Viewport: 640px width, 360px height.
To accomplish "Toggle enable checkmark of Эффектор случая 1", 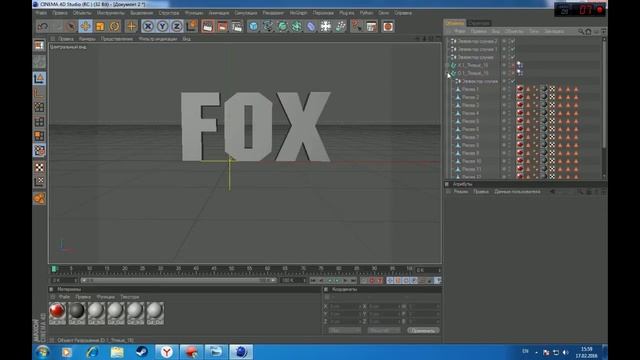I will coord(513,49).
